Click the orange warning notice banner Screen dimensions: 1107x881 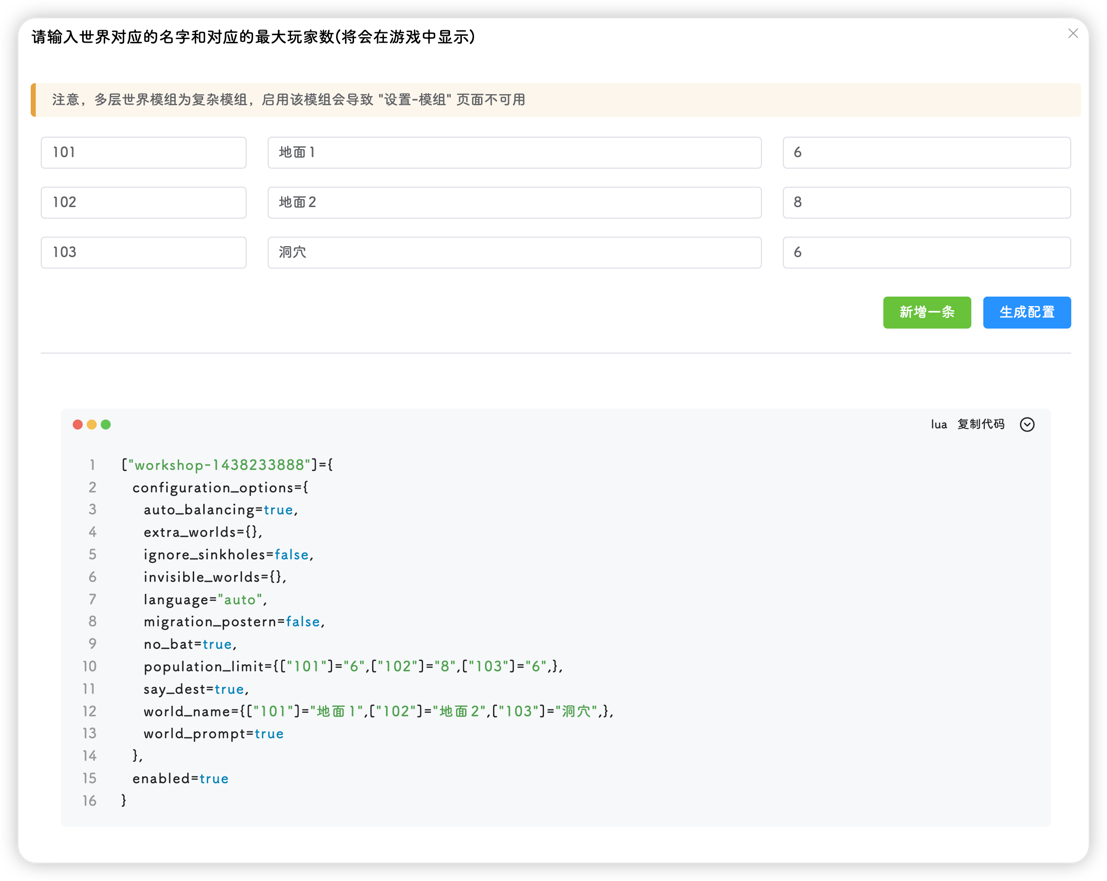click(x=555, y=100)
